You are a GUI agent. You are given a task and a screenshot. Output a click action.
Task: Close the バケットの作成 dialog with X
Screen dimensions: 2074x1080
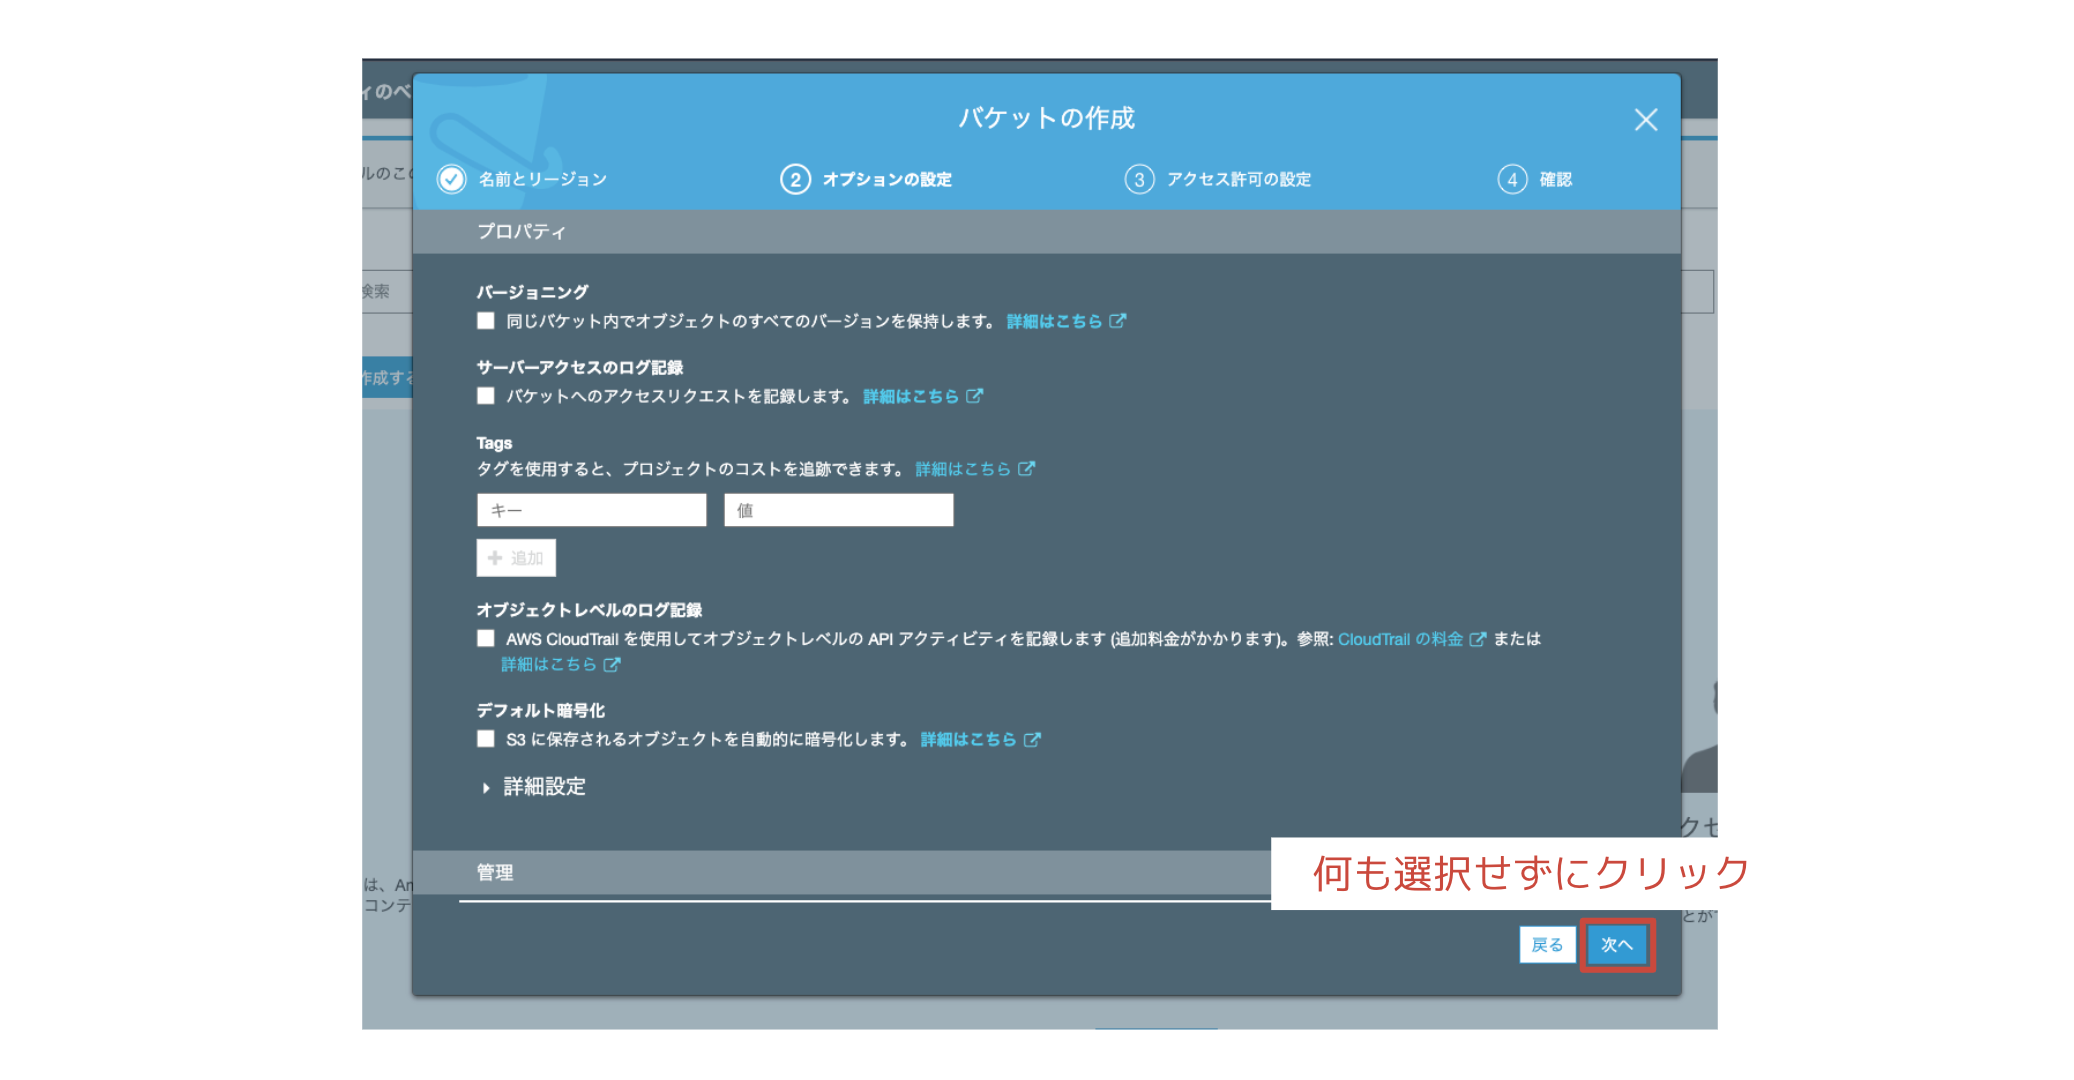pos(1645,120)
